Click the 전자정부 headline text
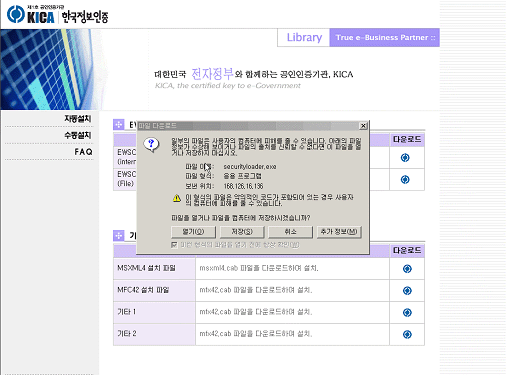The image size is (506, 375). pos(212,74)
